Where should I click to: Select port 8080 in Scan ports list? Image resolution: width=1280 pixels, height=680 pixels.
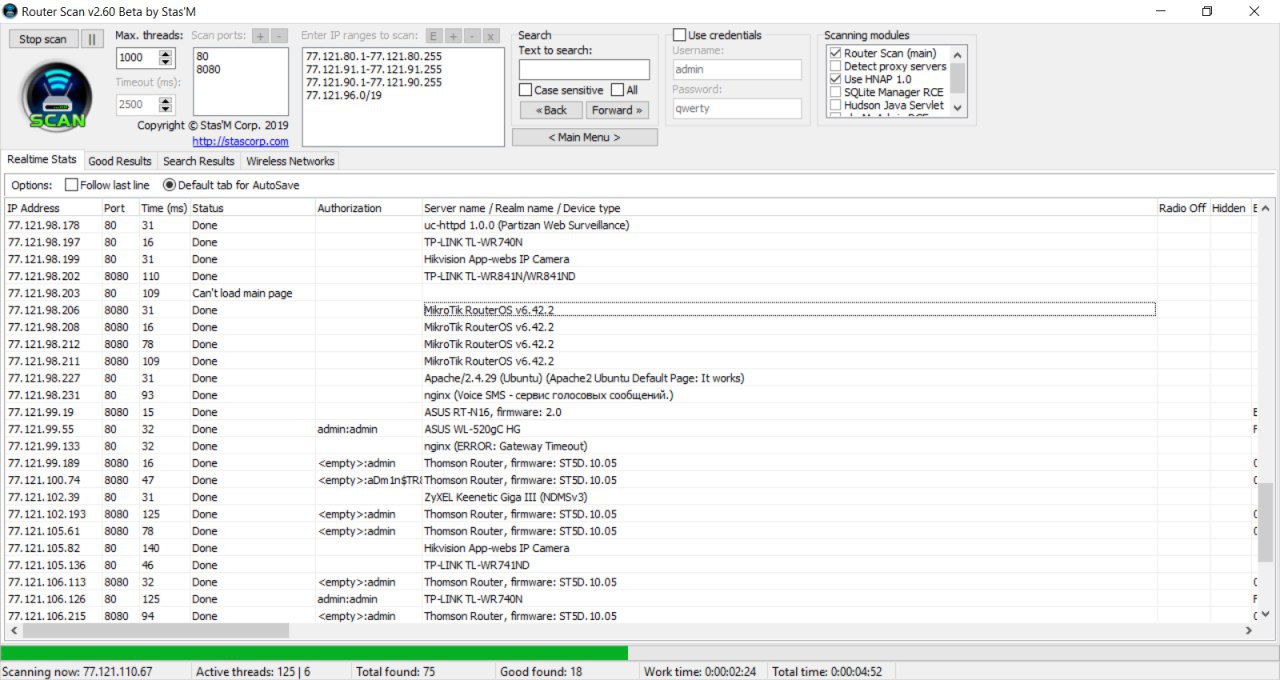(208, 70)
